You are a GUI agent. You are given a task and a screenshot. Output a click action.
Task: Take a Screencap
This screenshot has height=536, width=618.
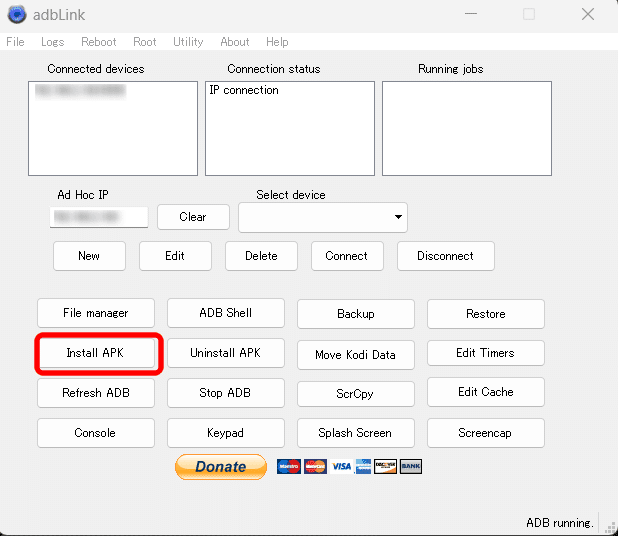486,433
